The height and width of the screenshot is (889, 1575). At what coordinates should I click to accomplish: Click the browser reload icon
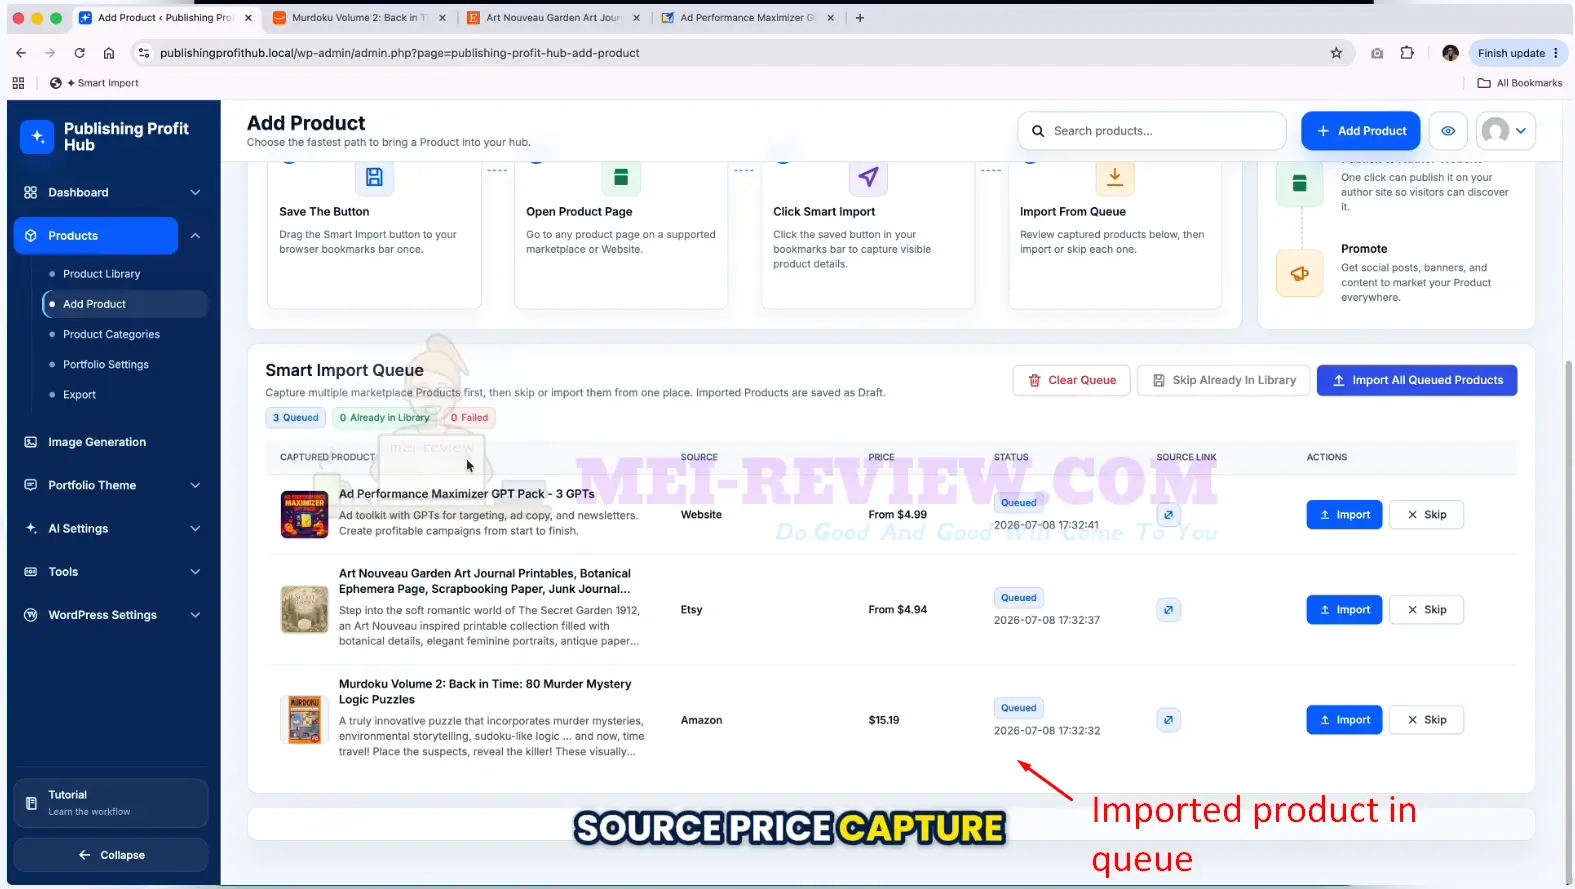pyautogui.click(x=79, y=53)
